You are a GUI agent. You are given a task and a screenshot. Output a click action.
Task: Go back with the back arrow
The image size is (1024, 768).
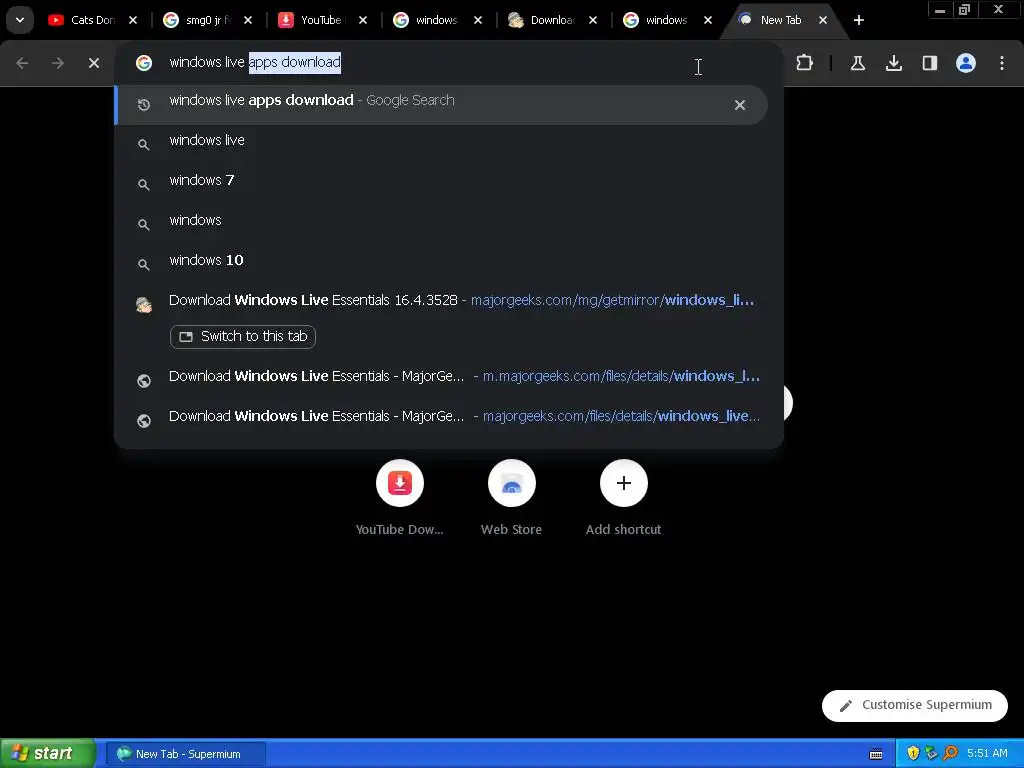point(22,63)
